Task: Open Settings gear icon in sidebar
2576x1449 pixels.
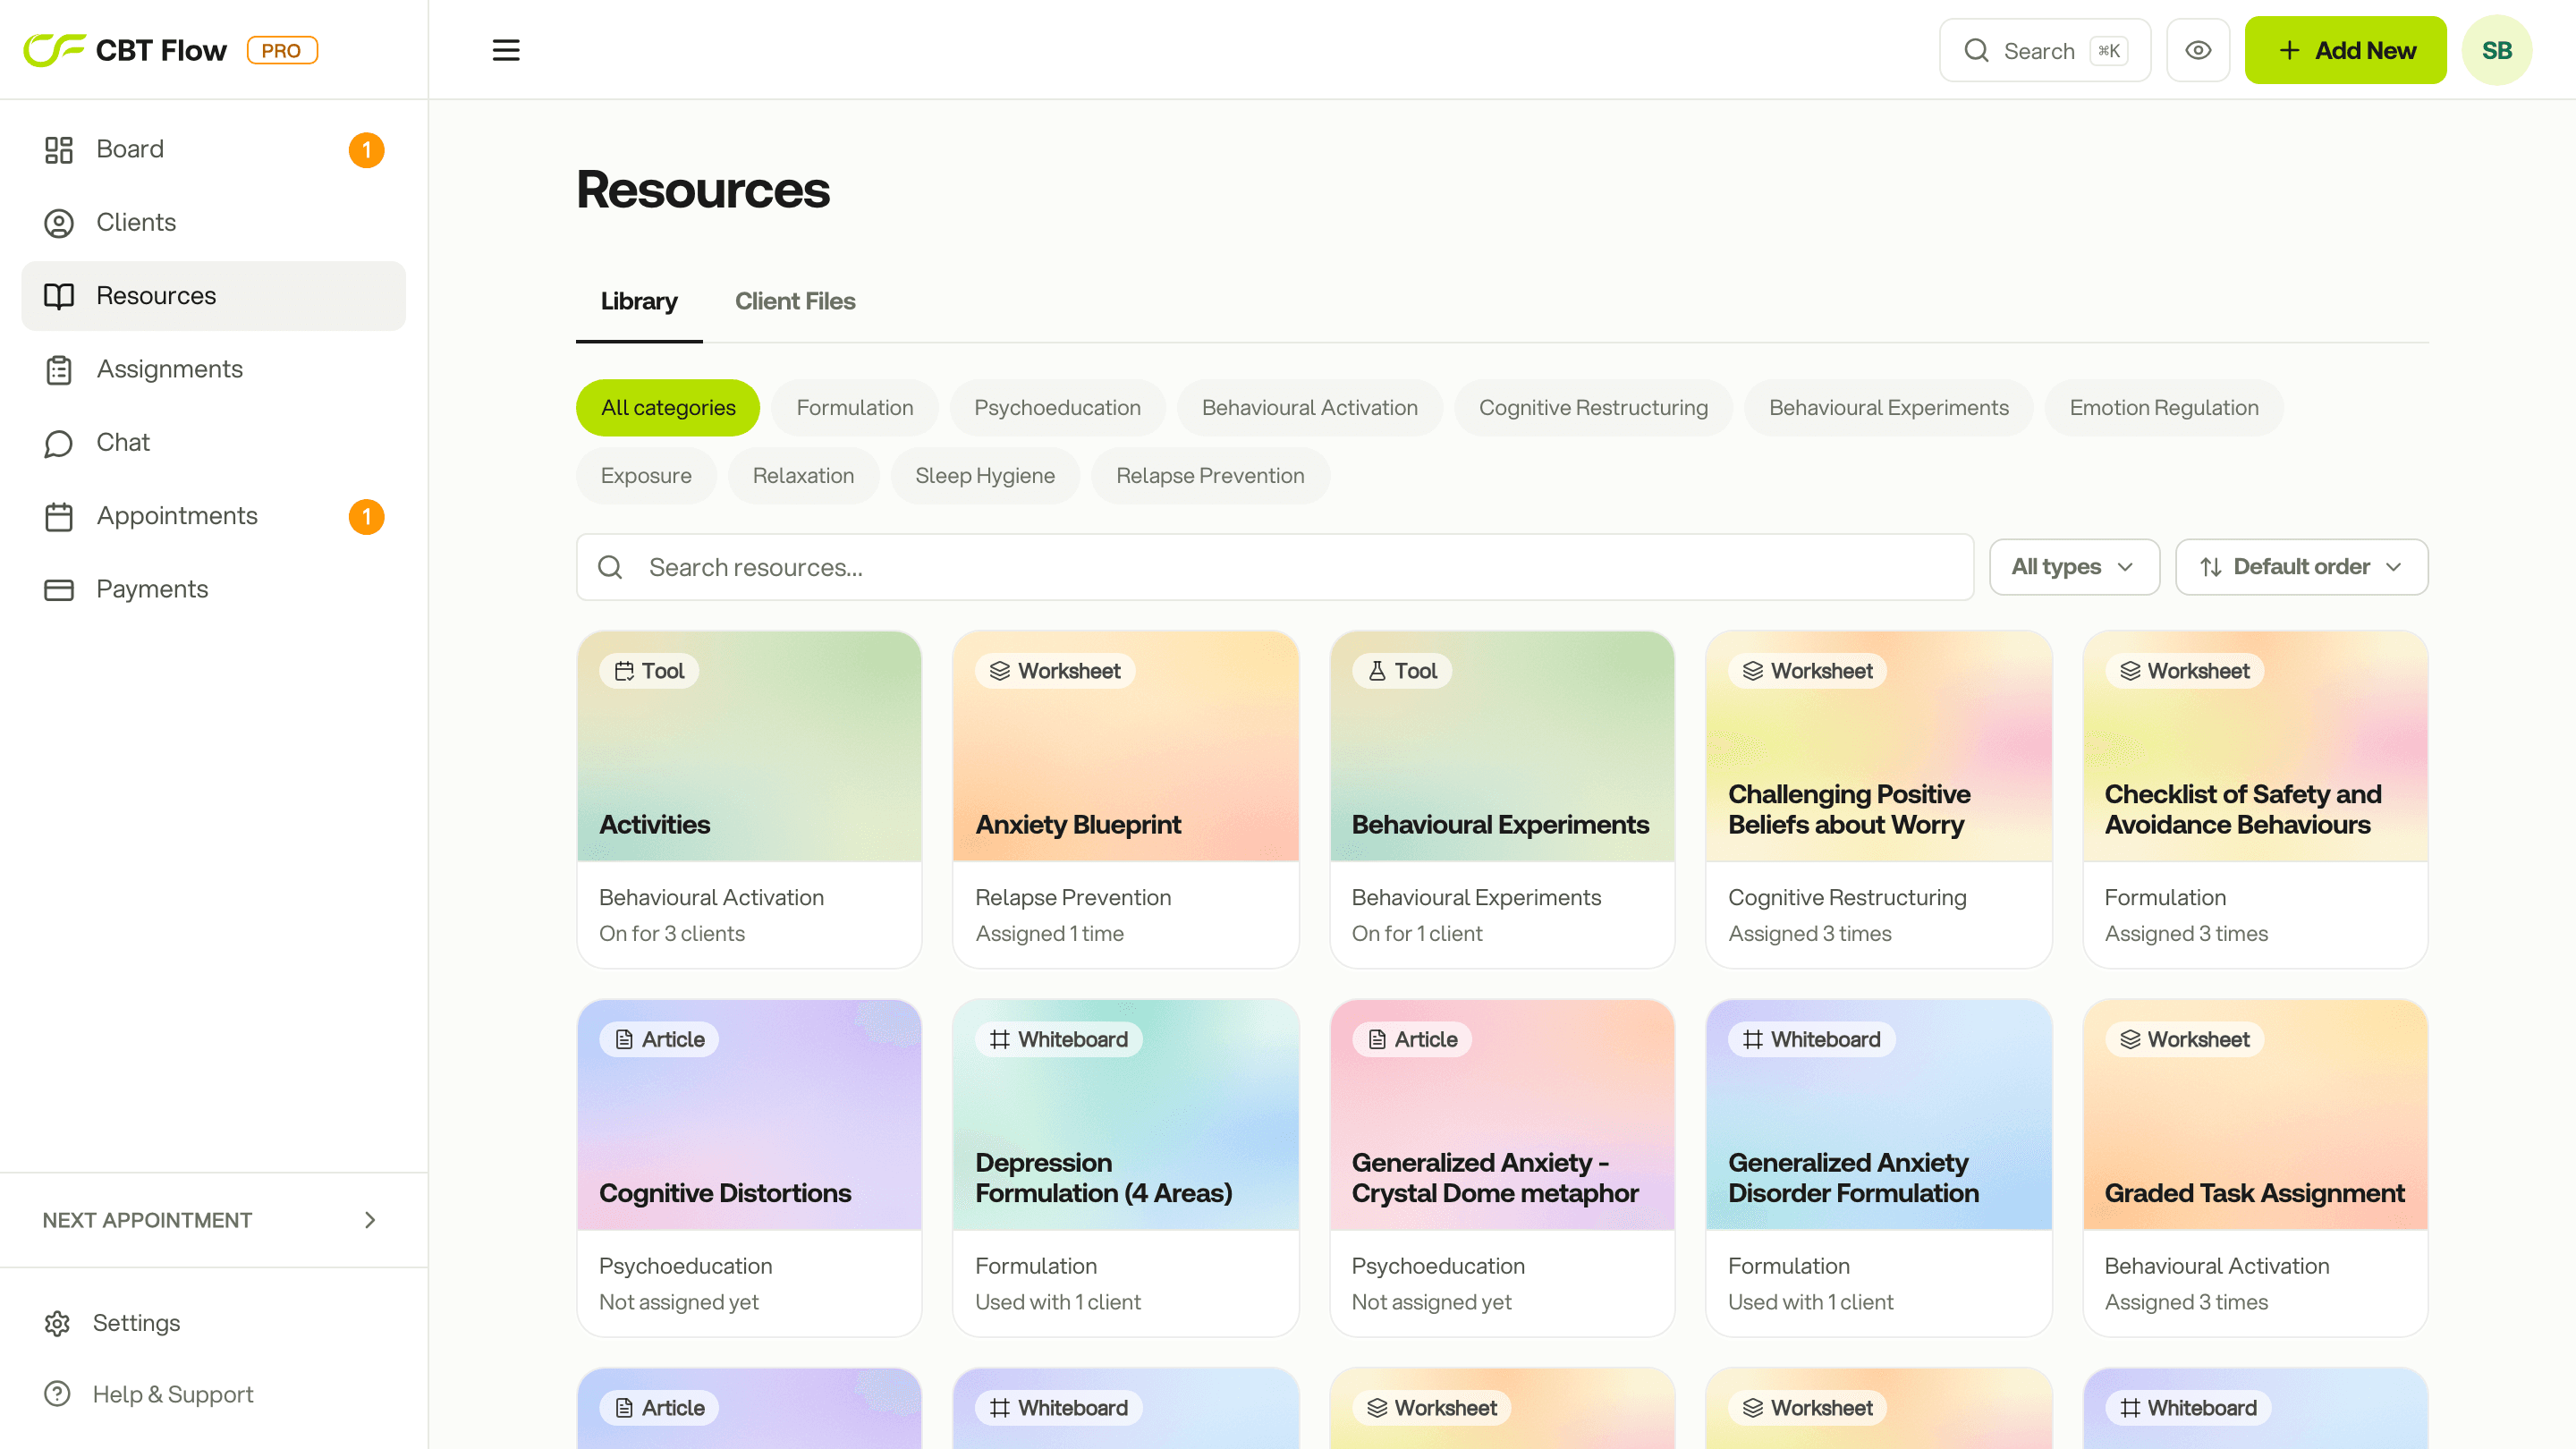Action: pyautogui.click(x=57, y=1323)
